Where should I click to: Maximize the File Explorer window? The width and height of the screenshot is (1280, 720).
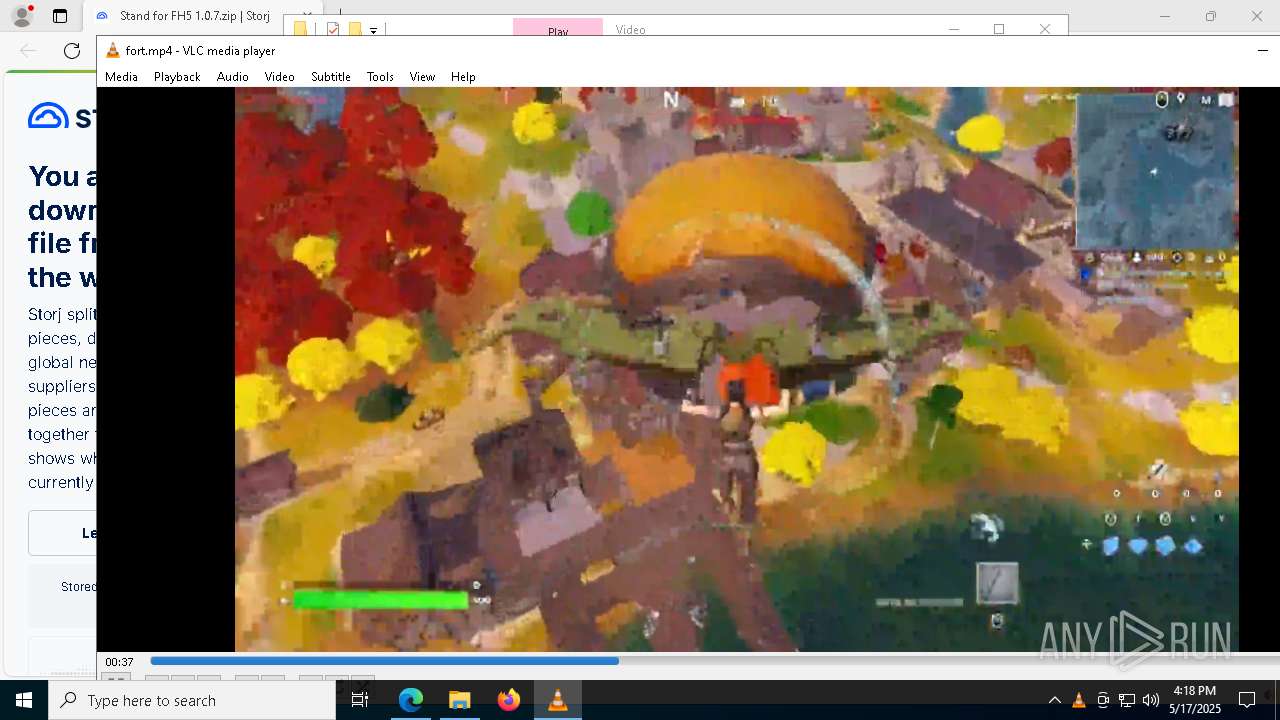(999, 29)
